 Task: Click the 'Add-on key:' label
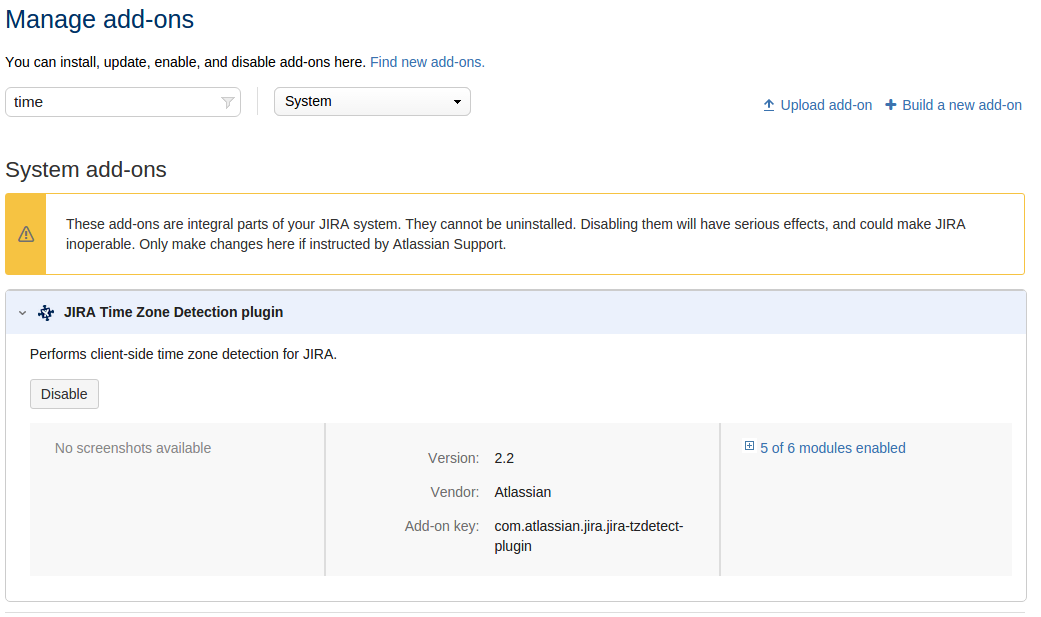442,526
